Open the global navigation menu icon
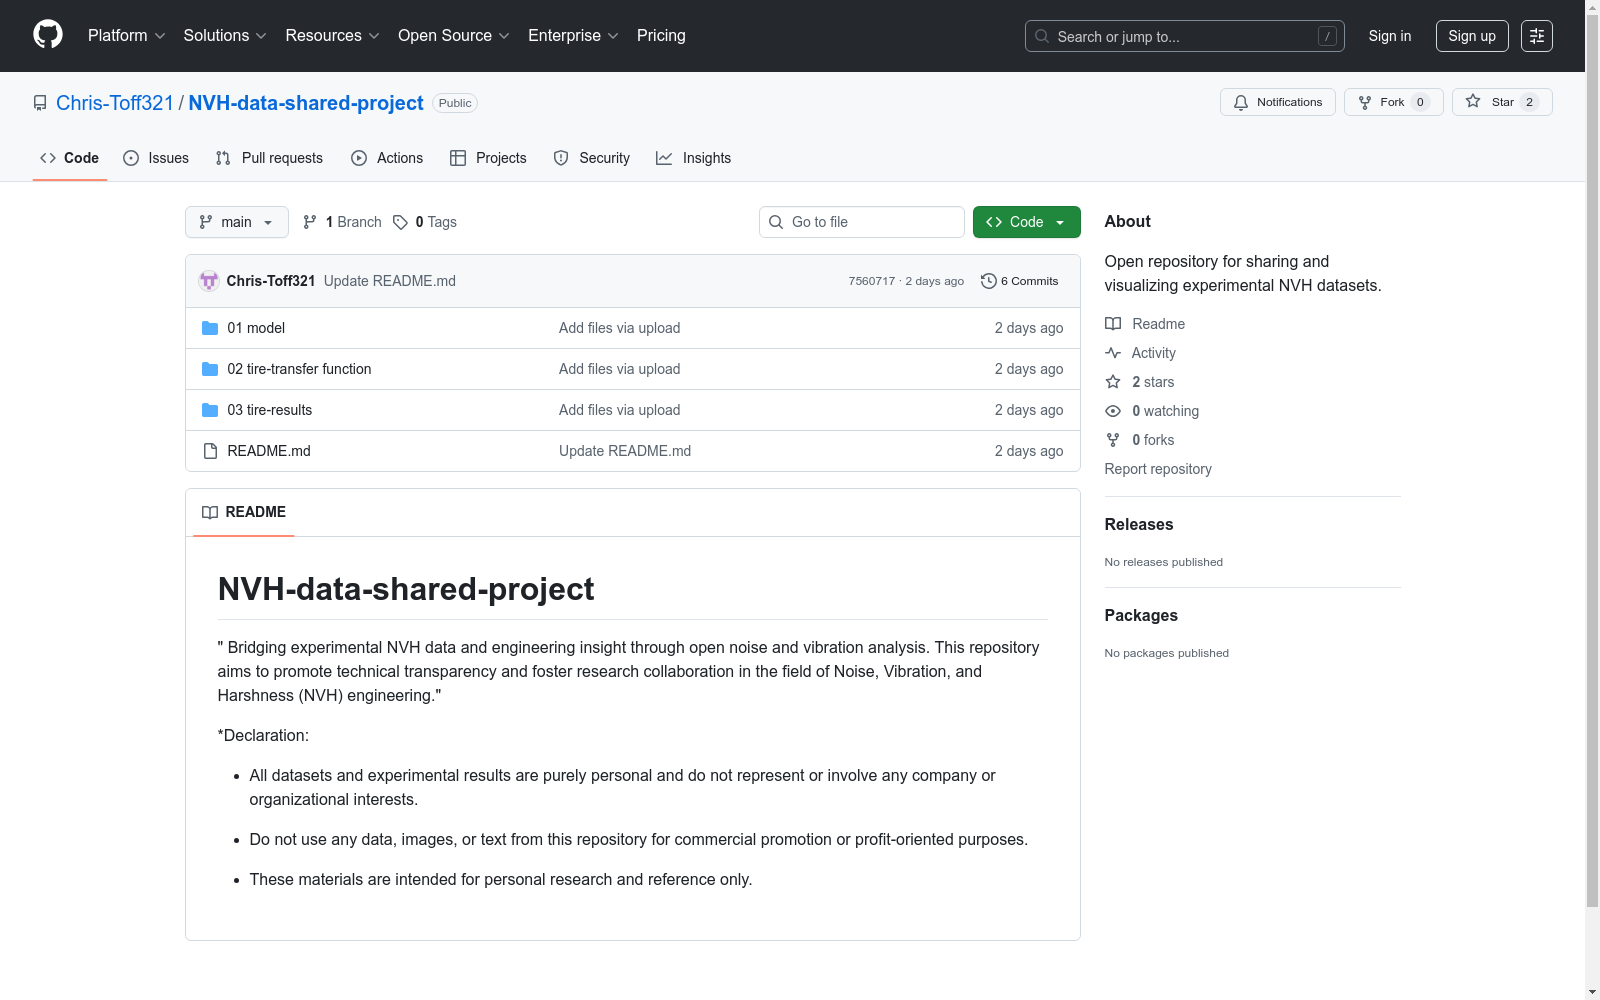Viewport: 1600px width, 1000px height. tap(1537, 36)
